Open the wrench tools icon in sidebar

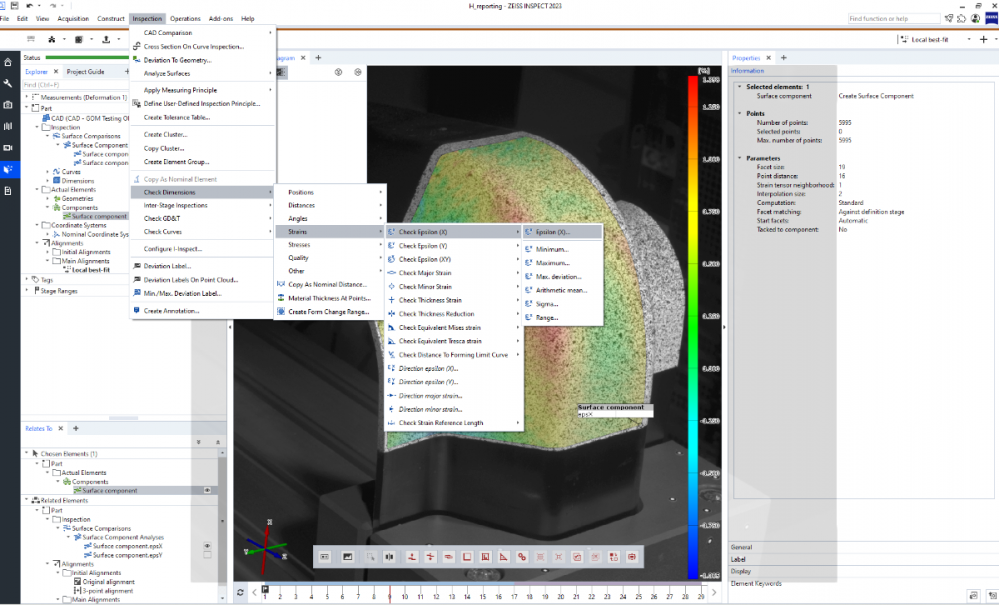pos(8,84)
